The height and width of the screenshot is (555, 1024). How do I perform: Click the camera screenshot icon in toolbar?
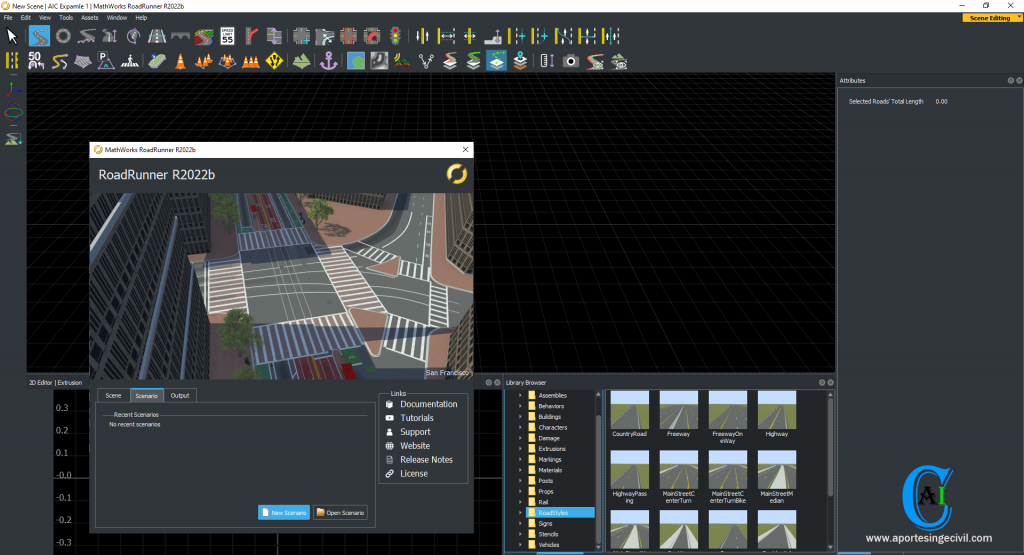(x=570, y=61)
